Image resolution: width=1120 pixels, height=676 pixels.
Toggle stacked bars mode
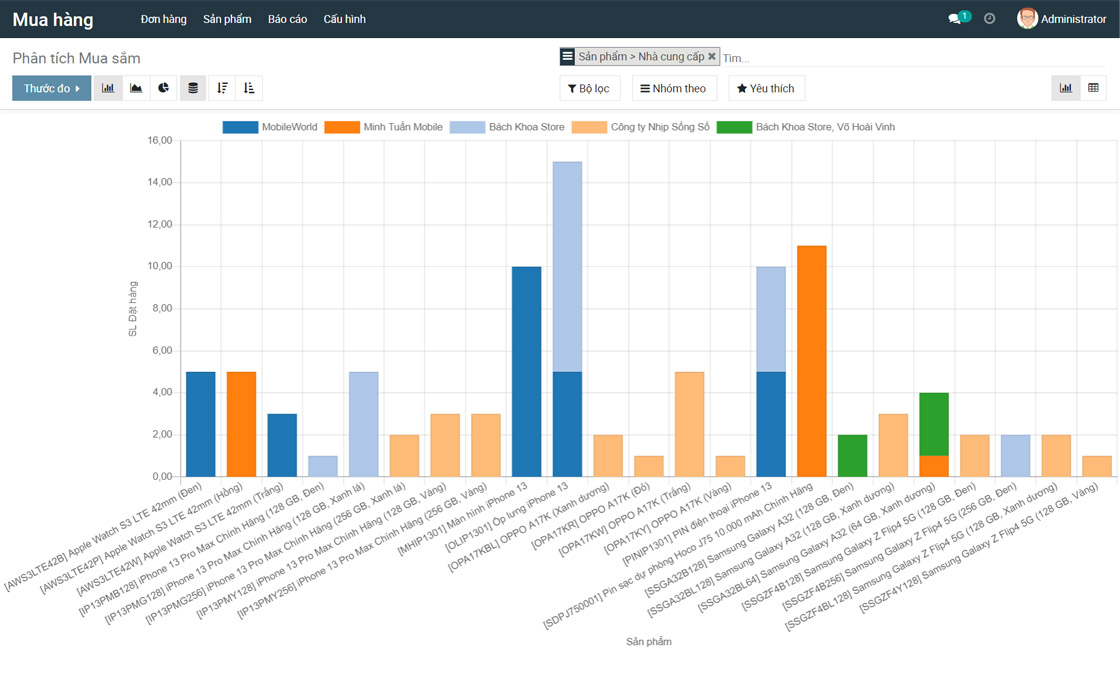click(193, 88)
